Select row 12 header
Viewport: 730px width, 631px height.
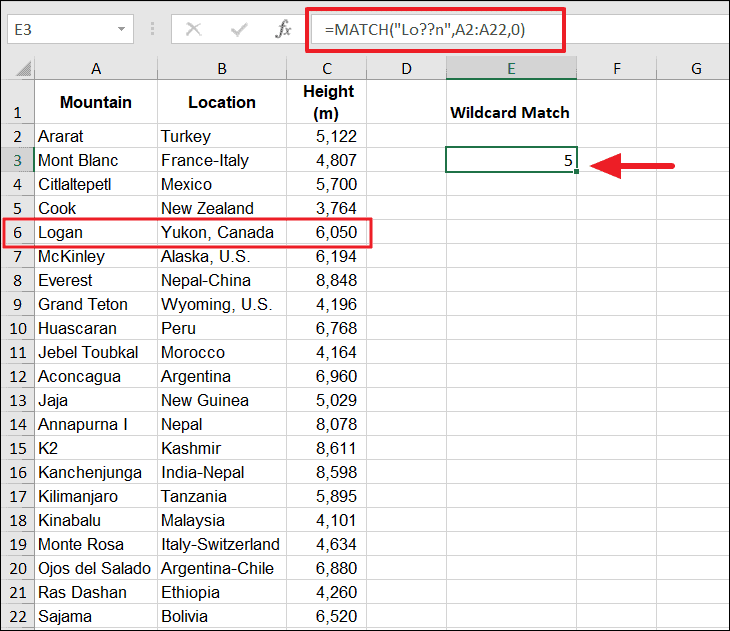tap(17, 376)
